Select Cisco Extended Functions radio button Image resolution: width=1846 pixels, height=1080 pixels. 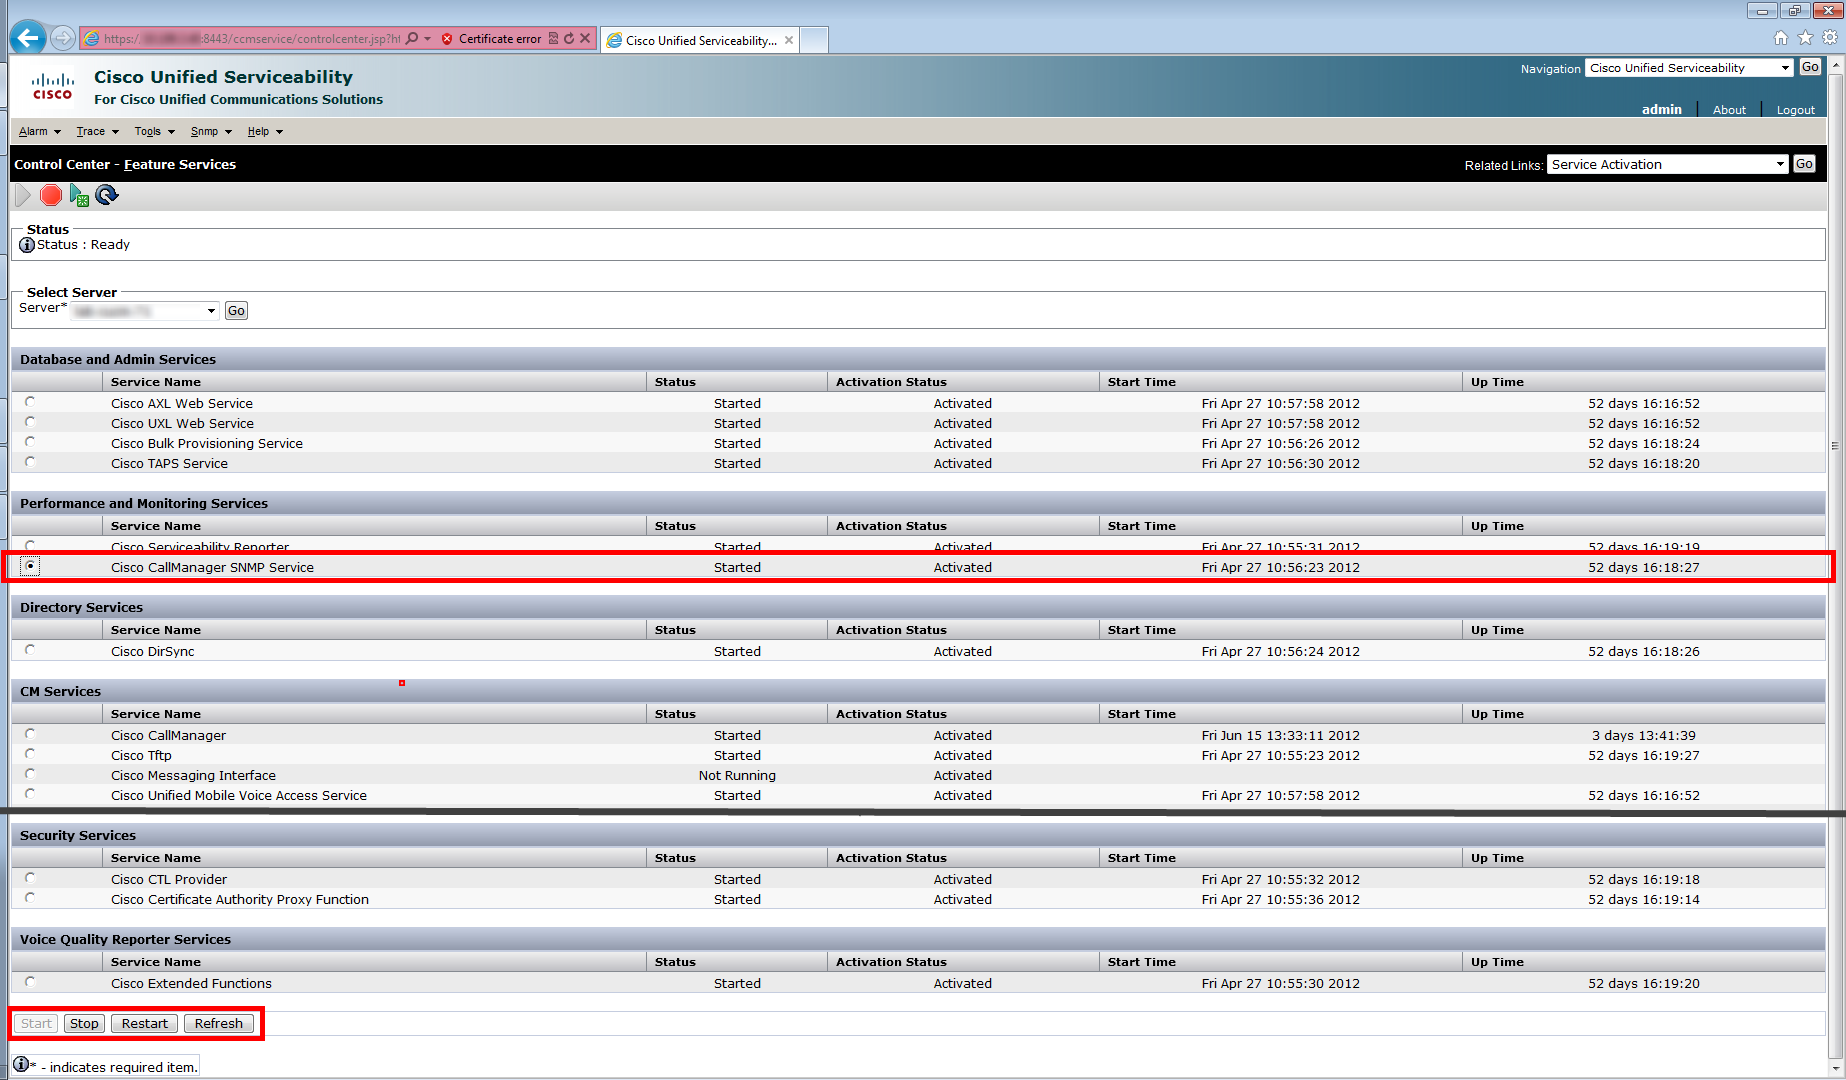tap(30, 982)
